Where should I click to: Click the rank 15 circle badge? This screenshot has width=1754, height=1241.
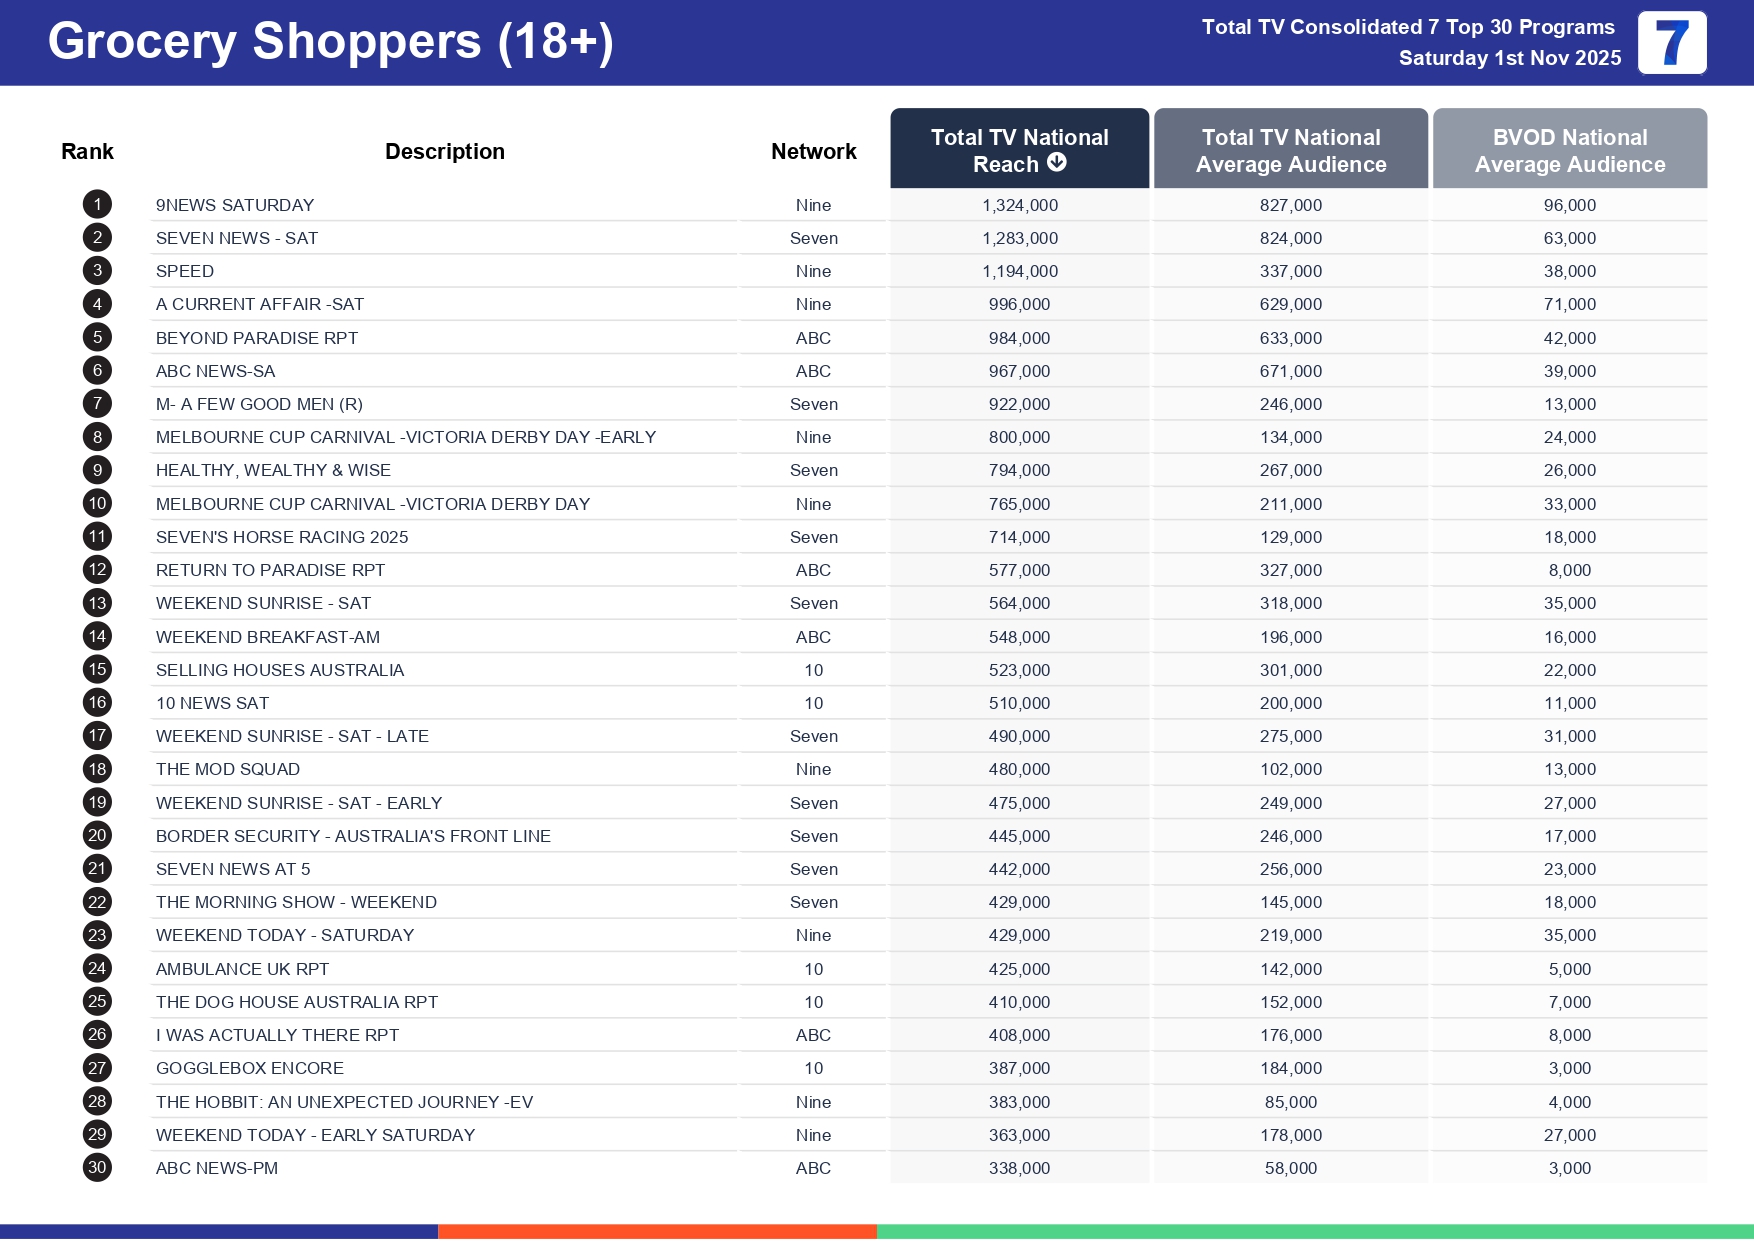(97, 670)
